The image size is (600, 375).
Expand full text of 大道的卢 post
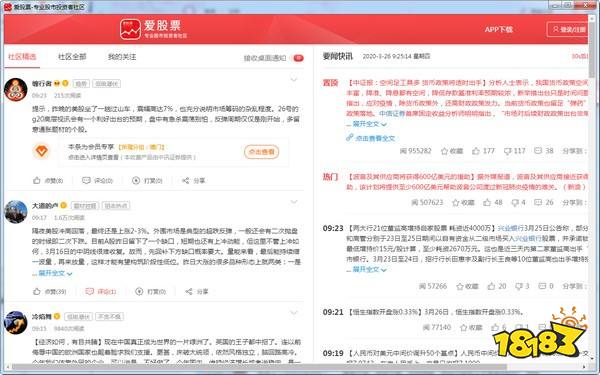click(x=55, y=273)
